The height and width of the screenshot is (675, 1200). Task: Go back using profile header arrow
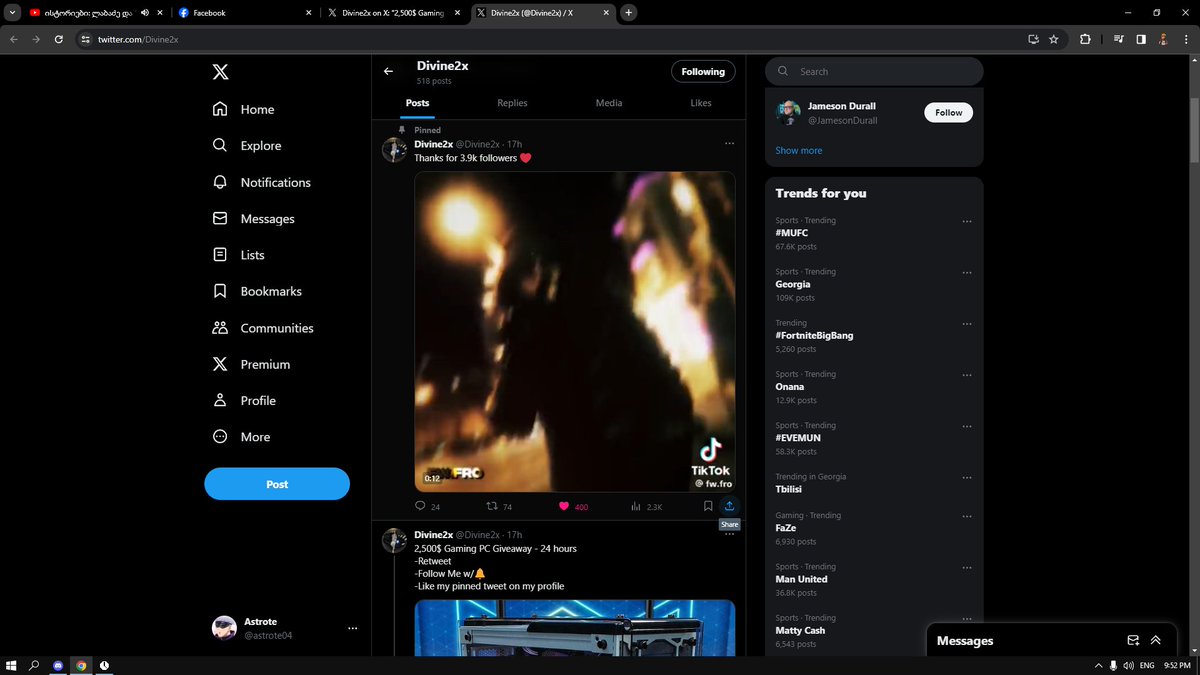tap(389, 71)
